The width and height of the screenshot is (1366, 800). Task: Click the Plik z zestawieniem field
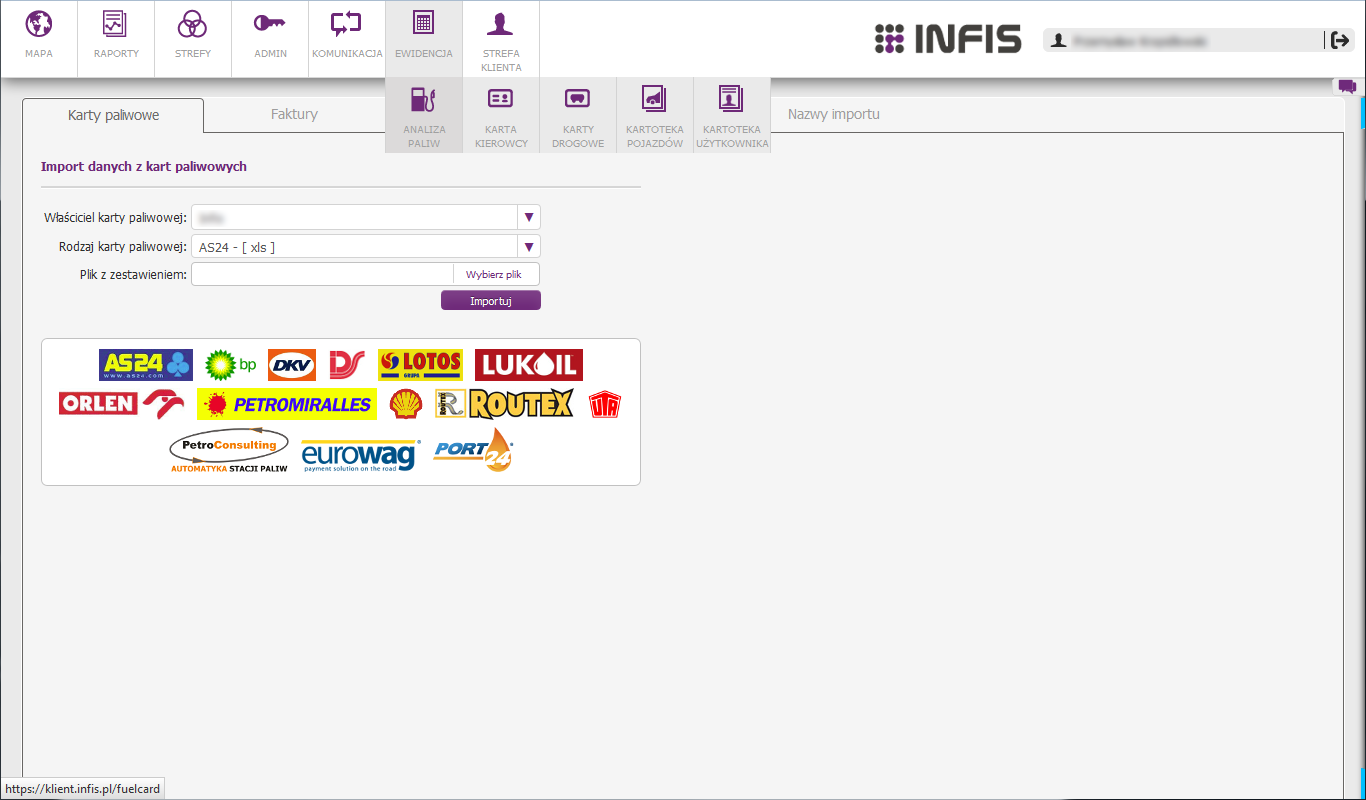pyautogui.click(x=322, y=274)
